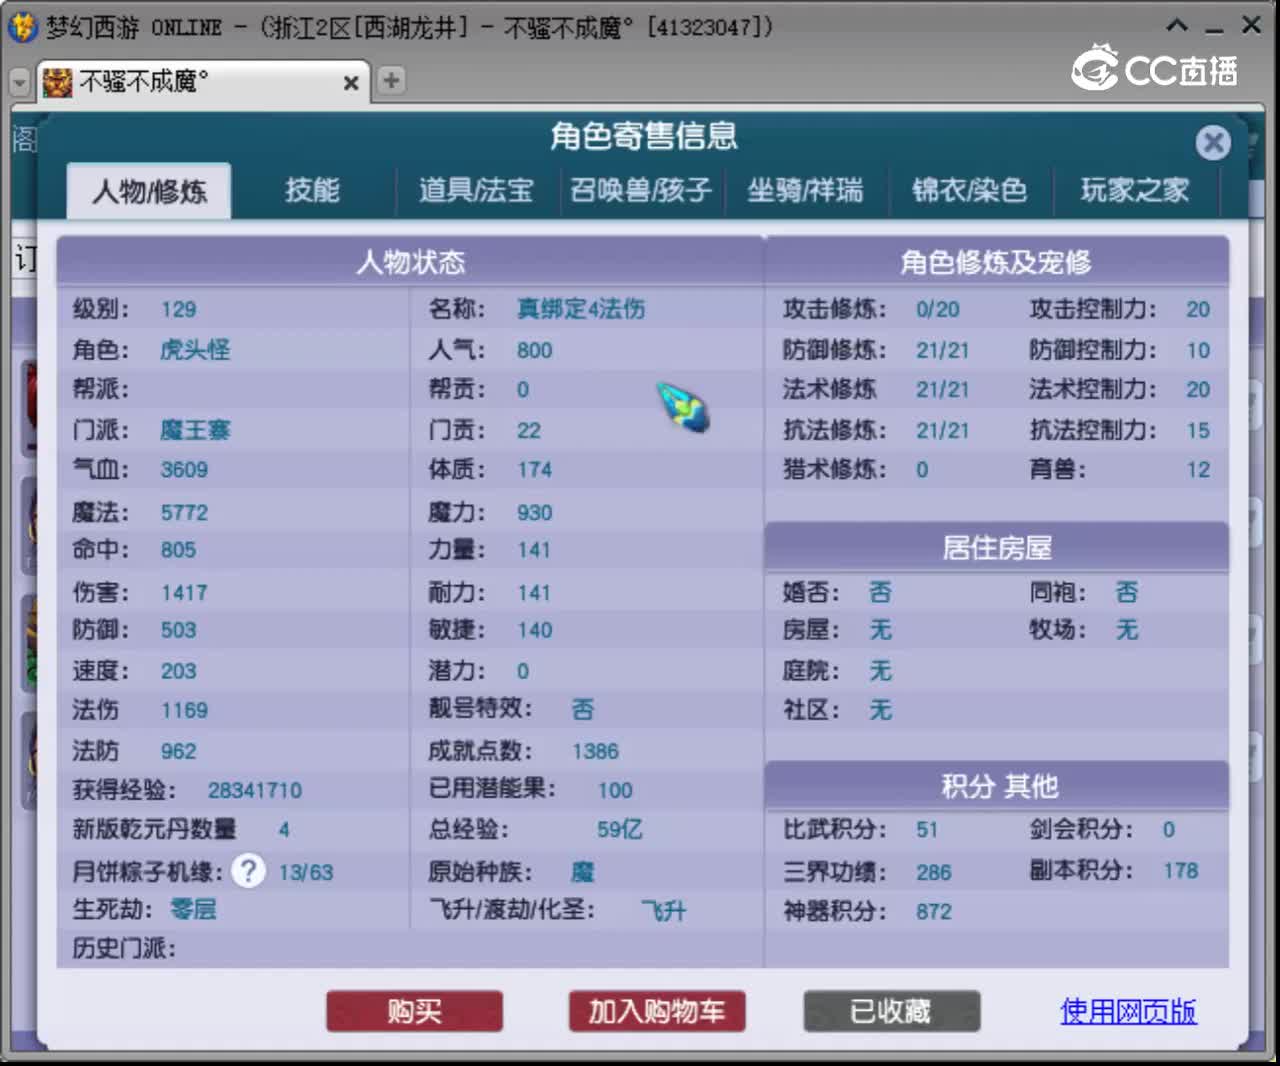Click the red 购买 button
Viewport: 1280px width, 1066px height.
pos(414,1012)
